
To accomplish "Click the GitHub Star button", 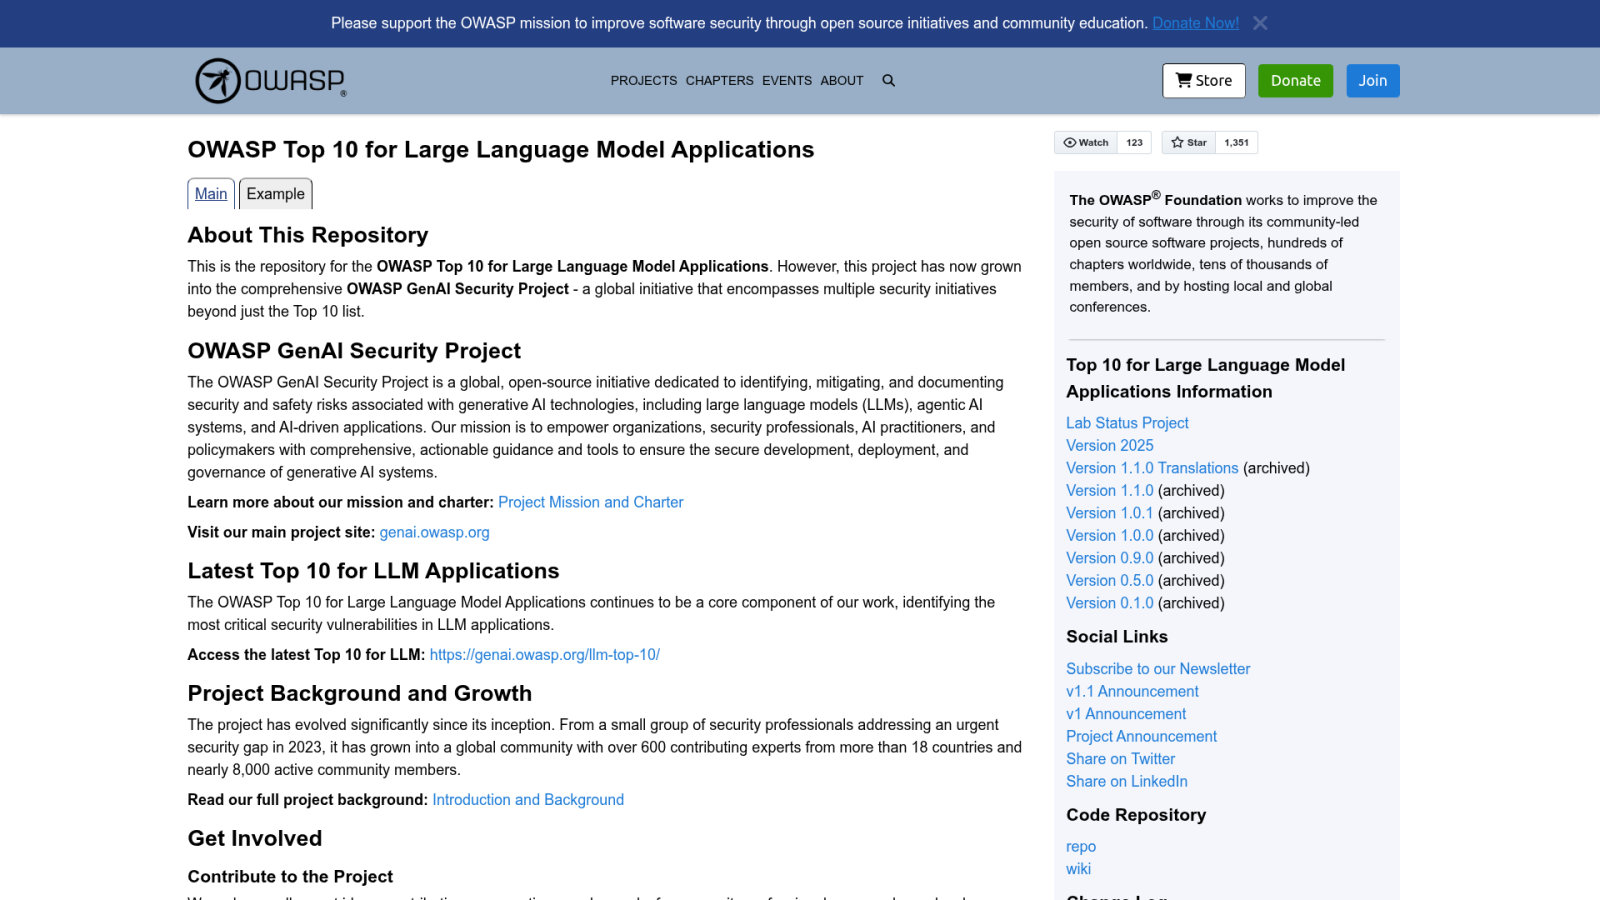I will [x=1189, y=143].
